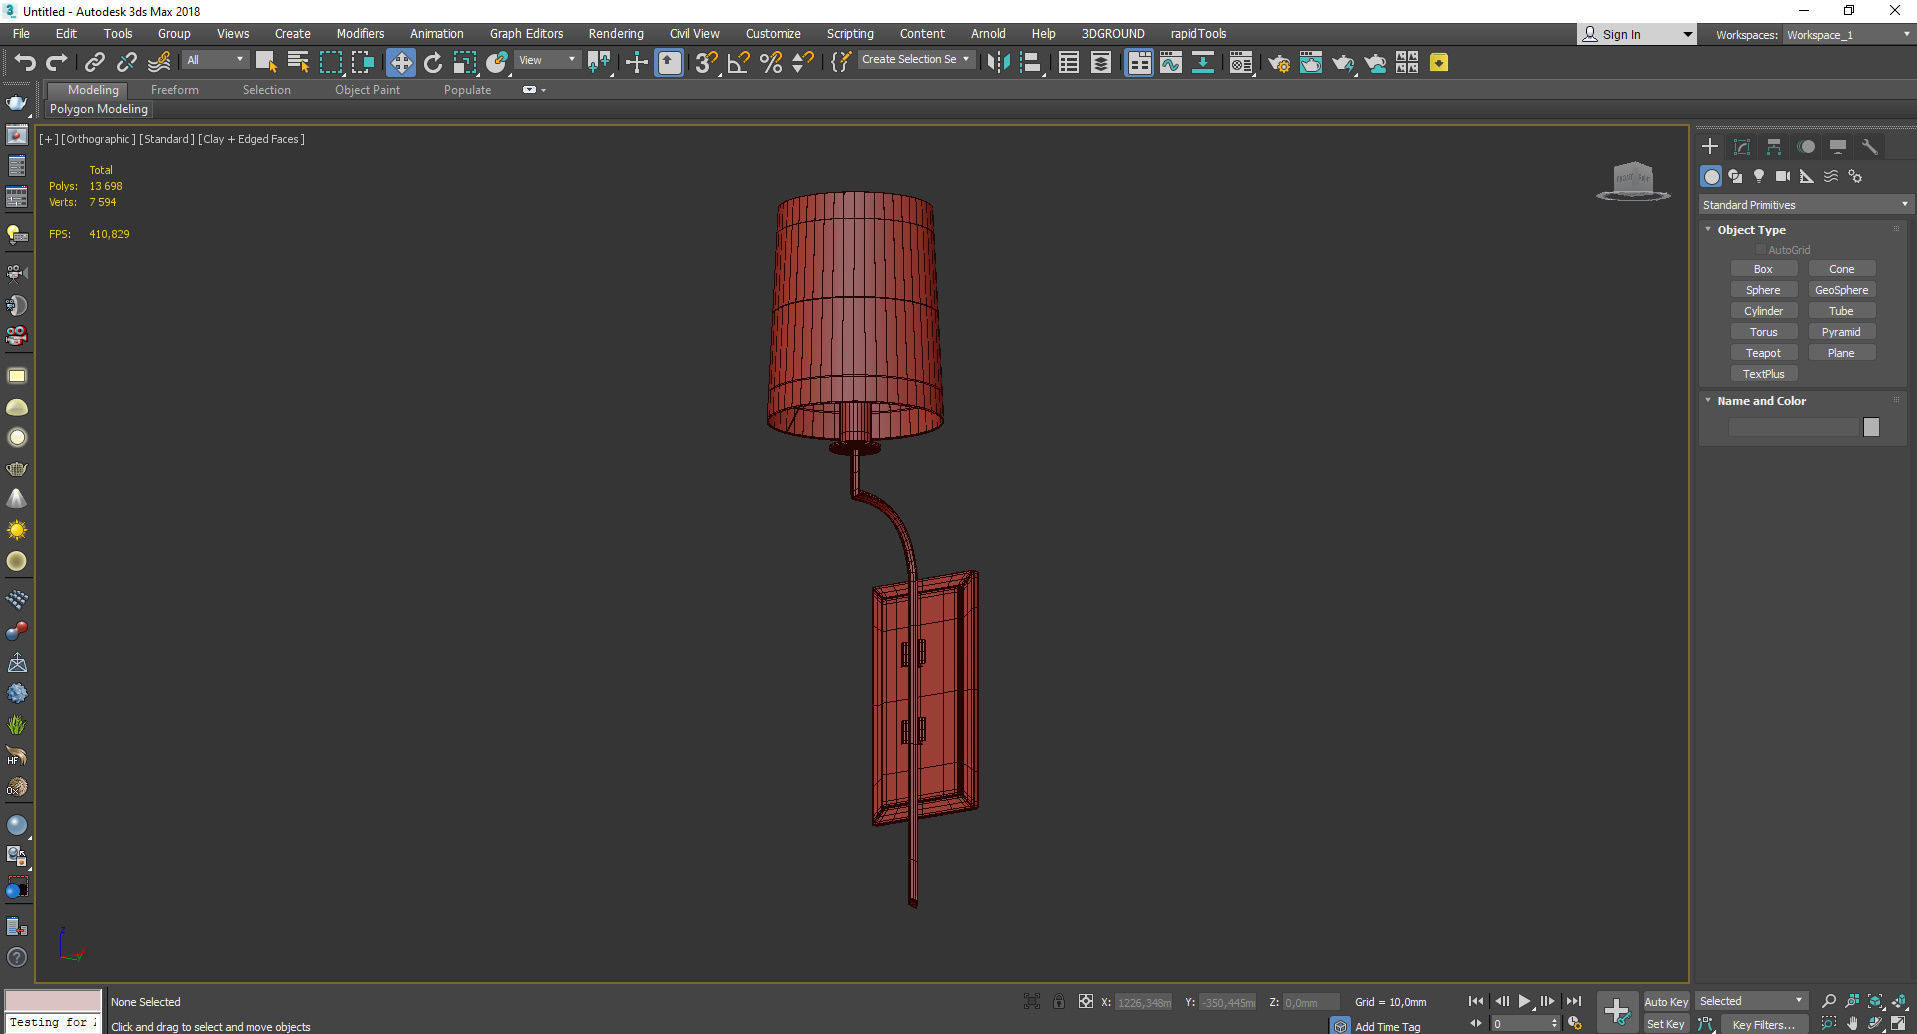
Task: Open the Workspaces dropdown
Action: pos(1848,35)
